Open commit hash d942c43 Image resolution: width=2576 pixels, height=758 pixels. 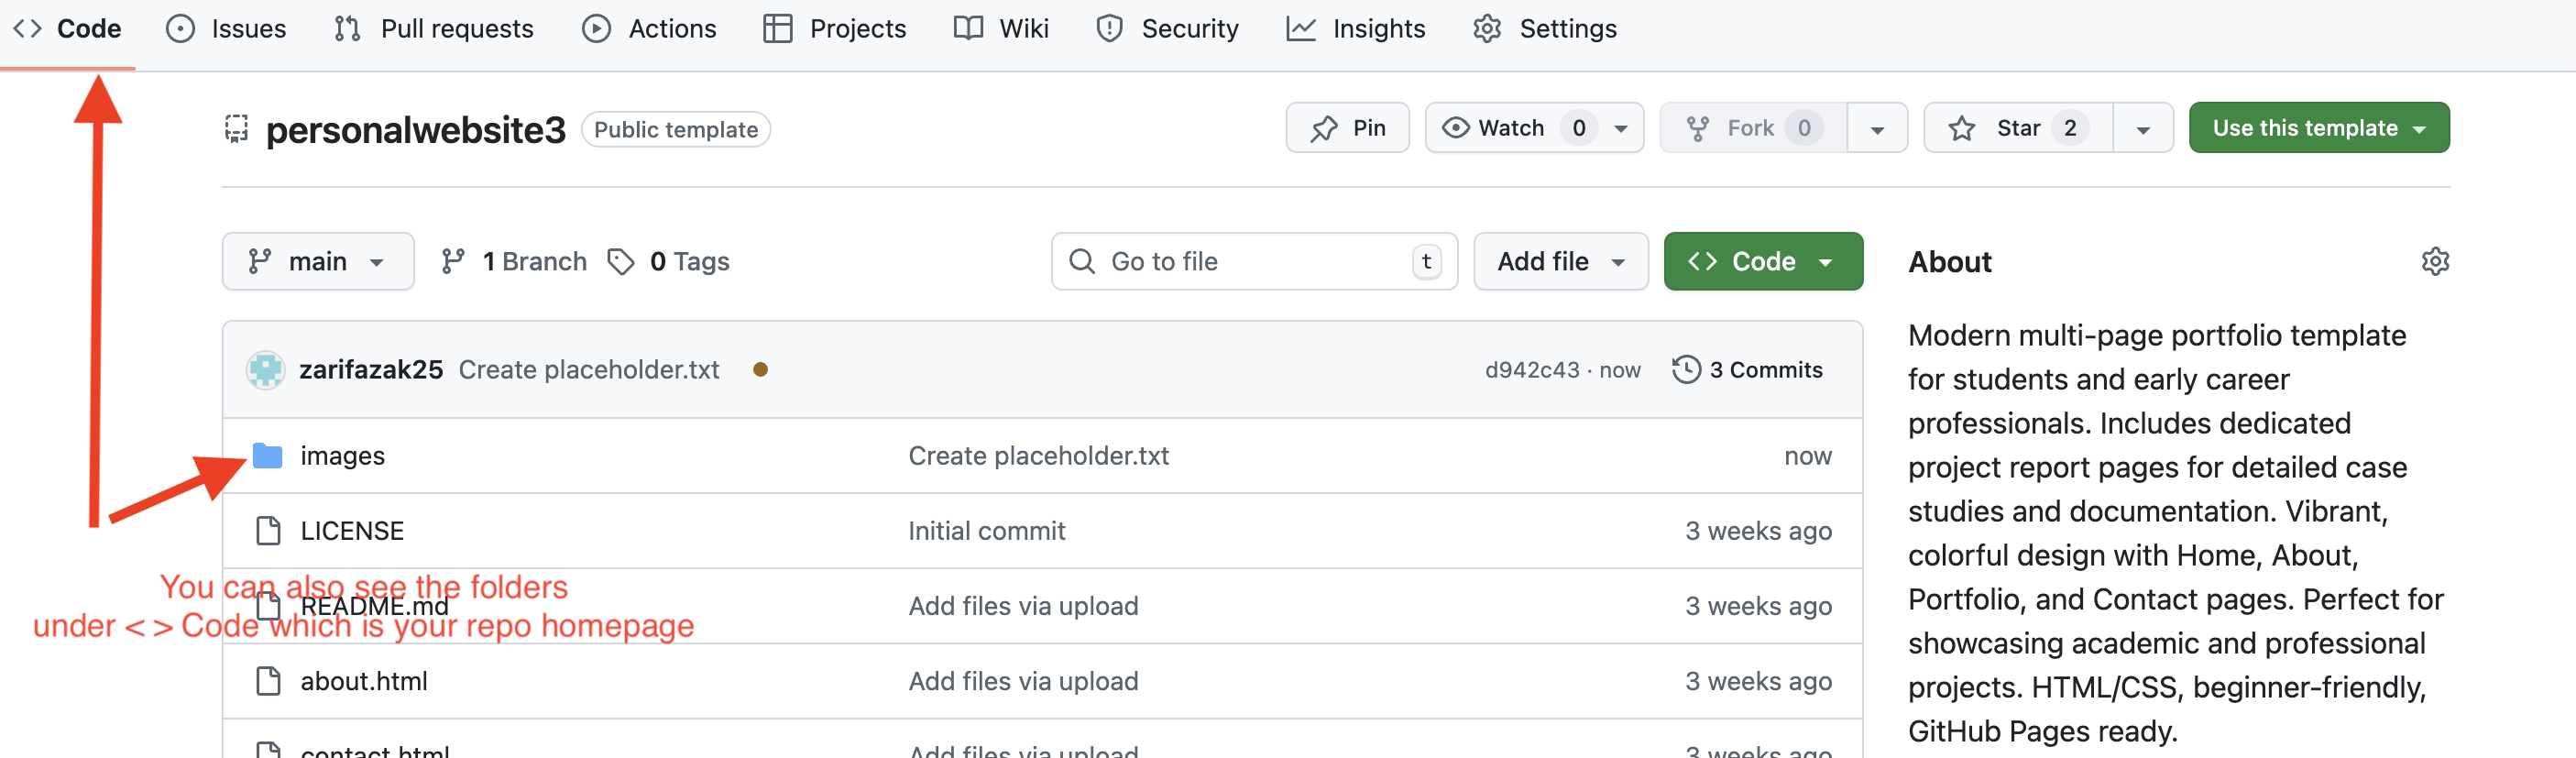(x=1532, y=370)
